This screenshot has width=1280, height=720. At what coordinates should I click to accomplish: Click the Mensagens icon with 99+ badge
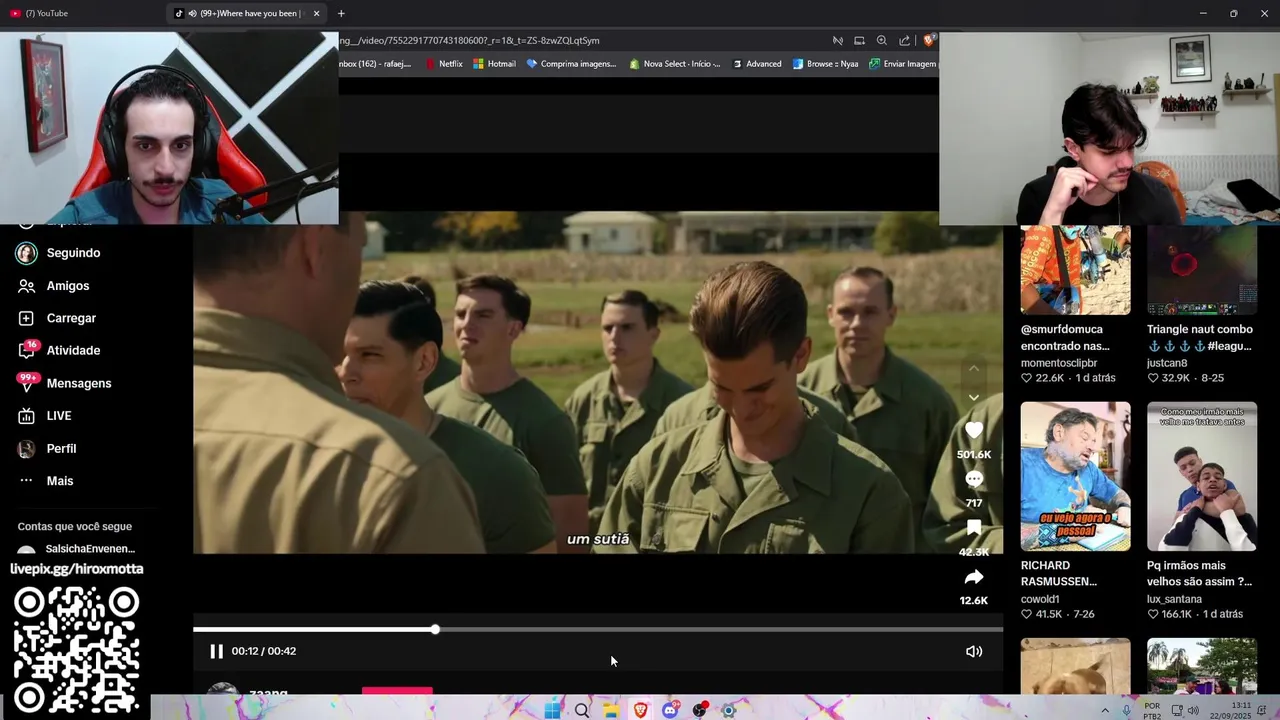(28, 383)
